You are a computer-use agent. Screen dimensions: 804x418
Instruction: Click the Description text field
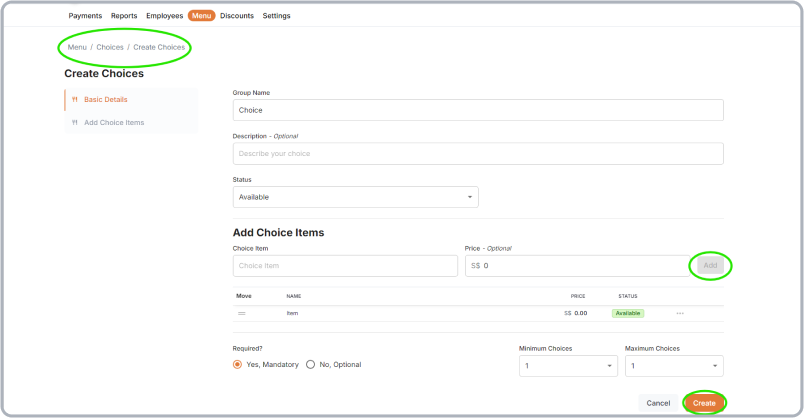[477, 153]
